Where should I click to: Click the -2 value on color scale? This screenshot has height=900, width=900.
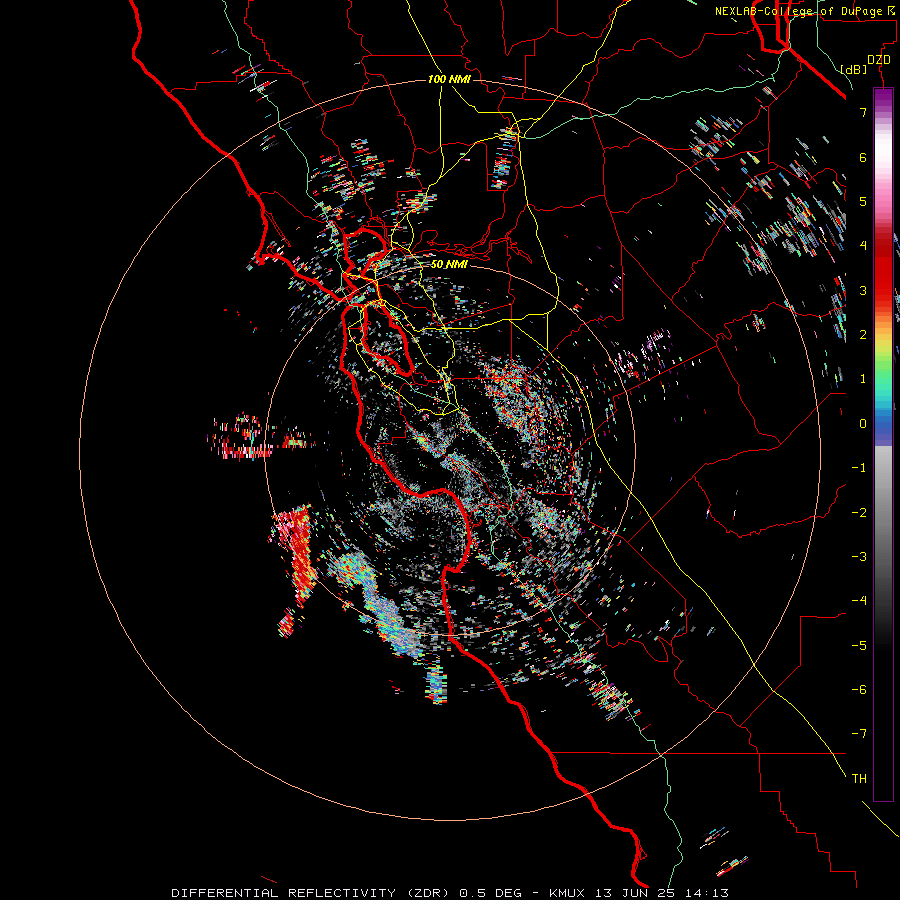click(x=859, y=512)
